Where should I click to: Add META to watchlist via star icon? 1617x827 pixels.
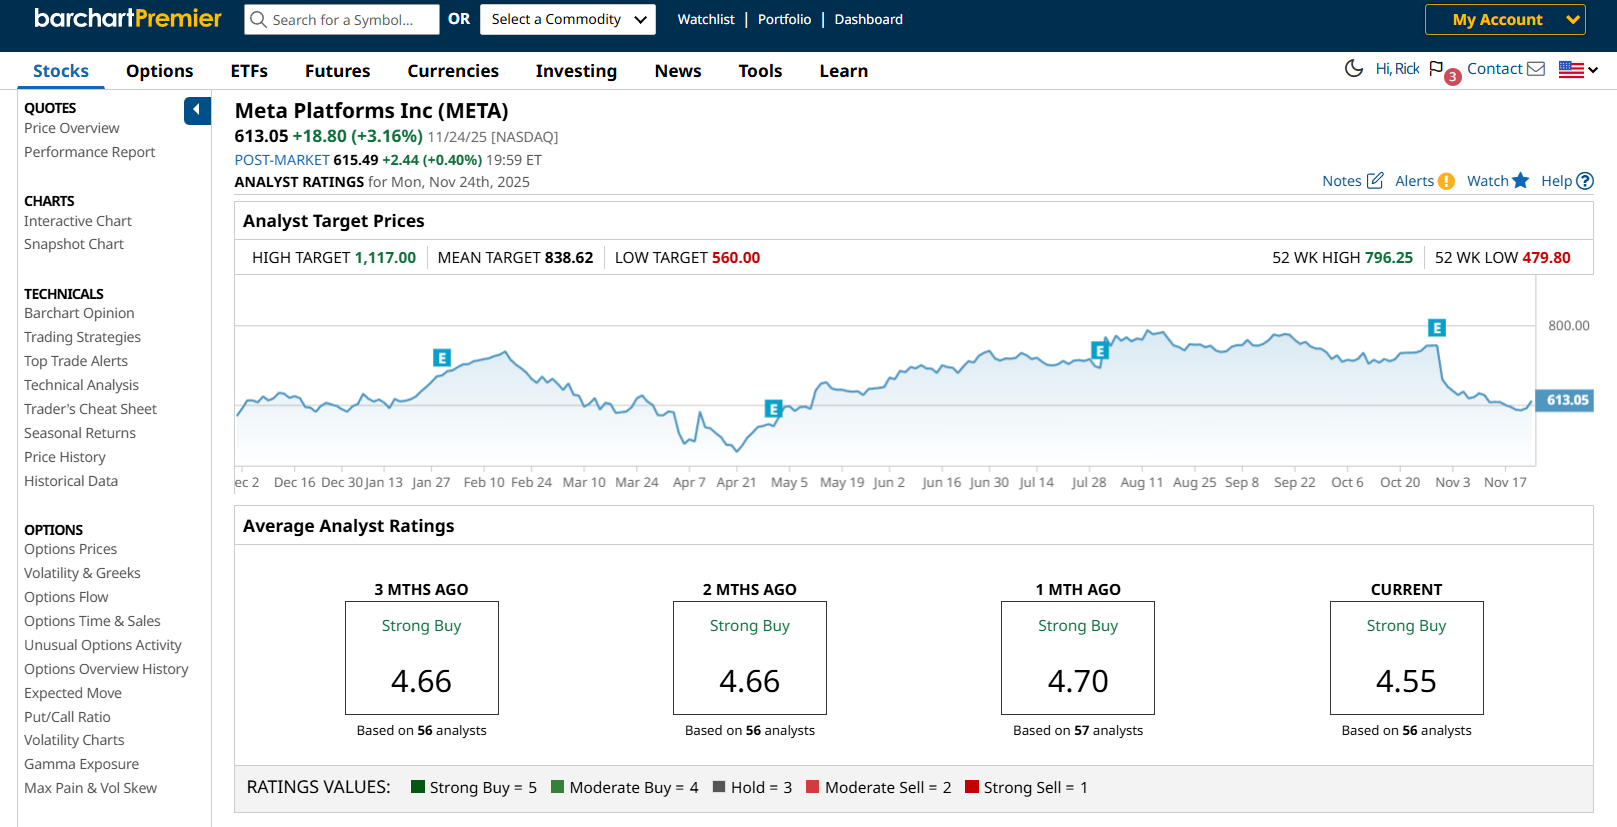[1520, 181]
